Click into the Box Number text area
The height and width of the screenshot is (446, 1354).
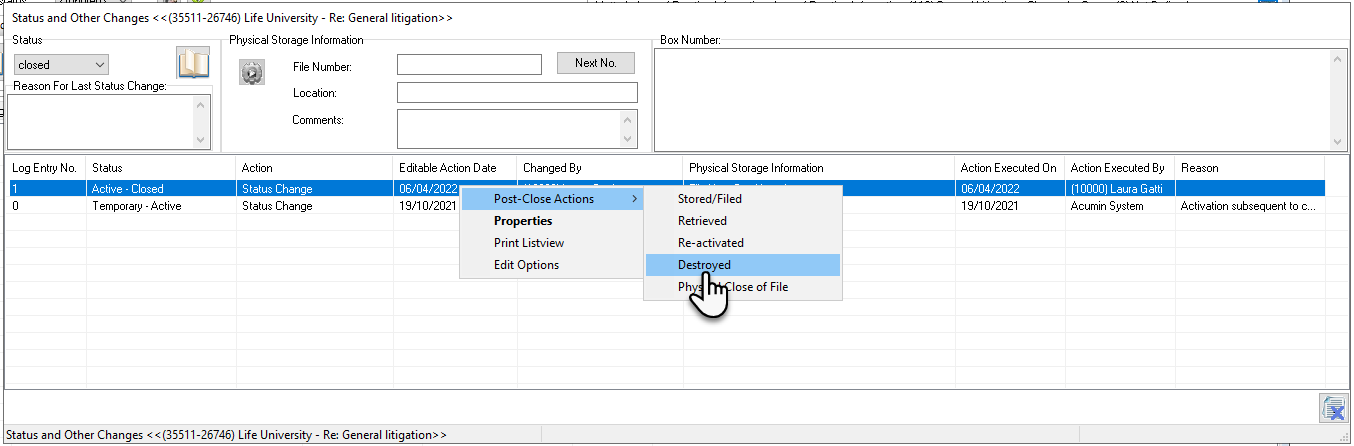coord(992,99)
